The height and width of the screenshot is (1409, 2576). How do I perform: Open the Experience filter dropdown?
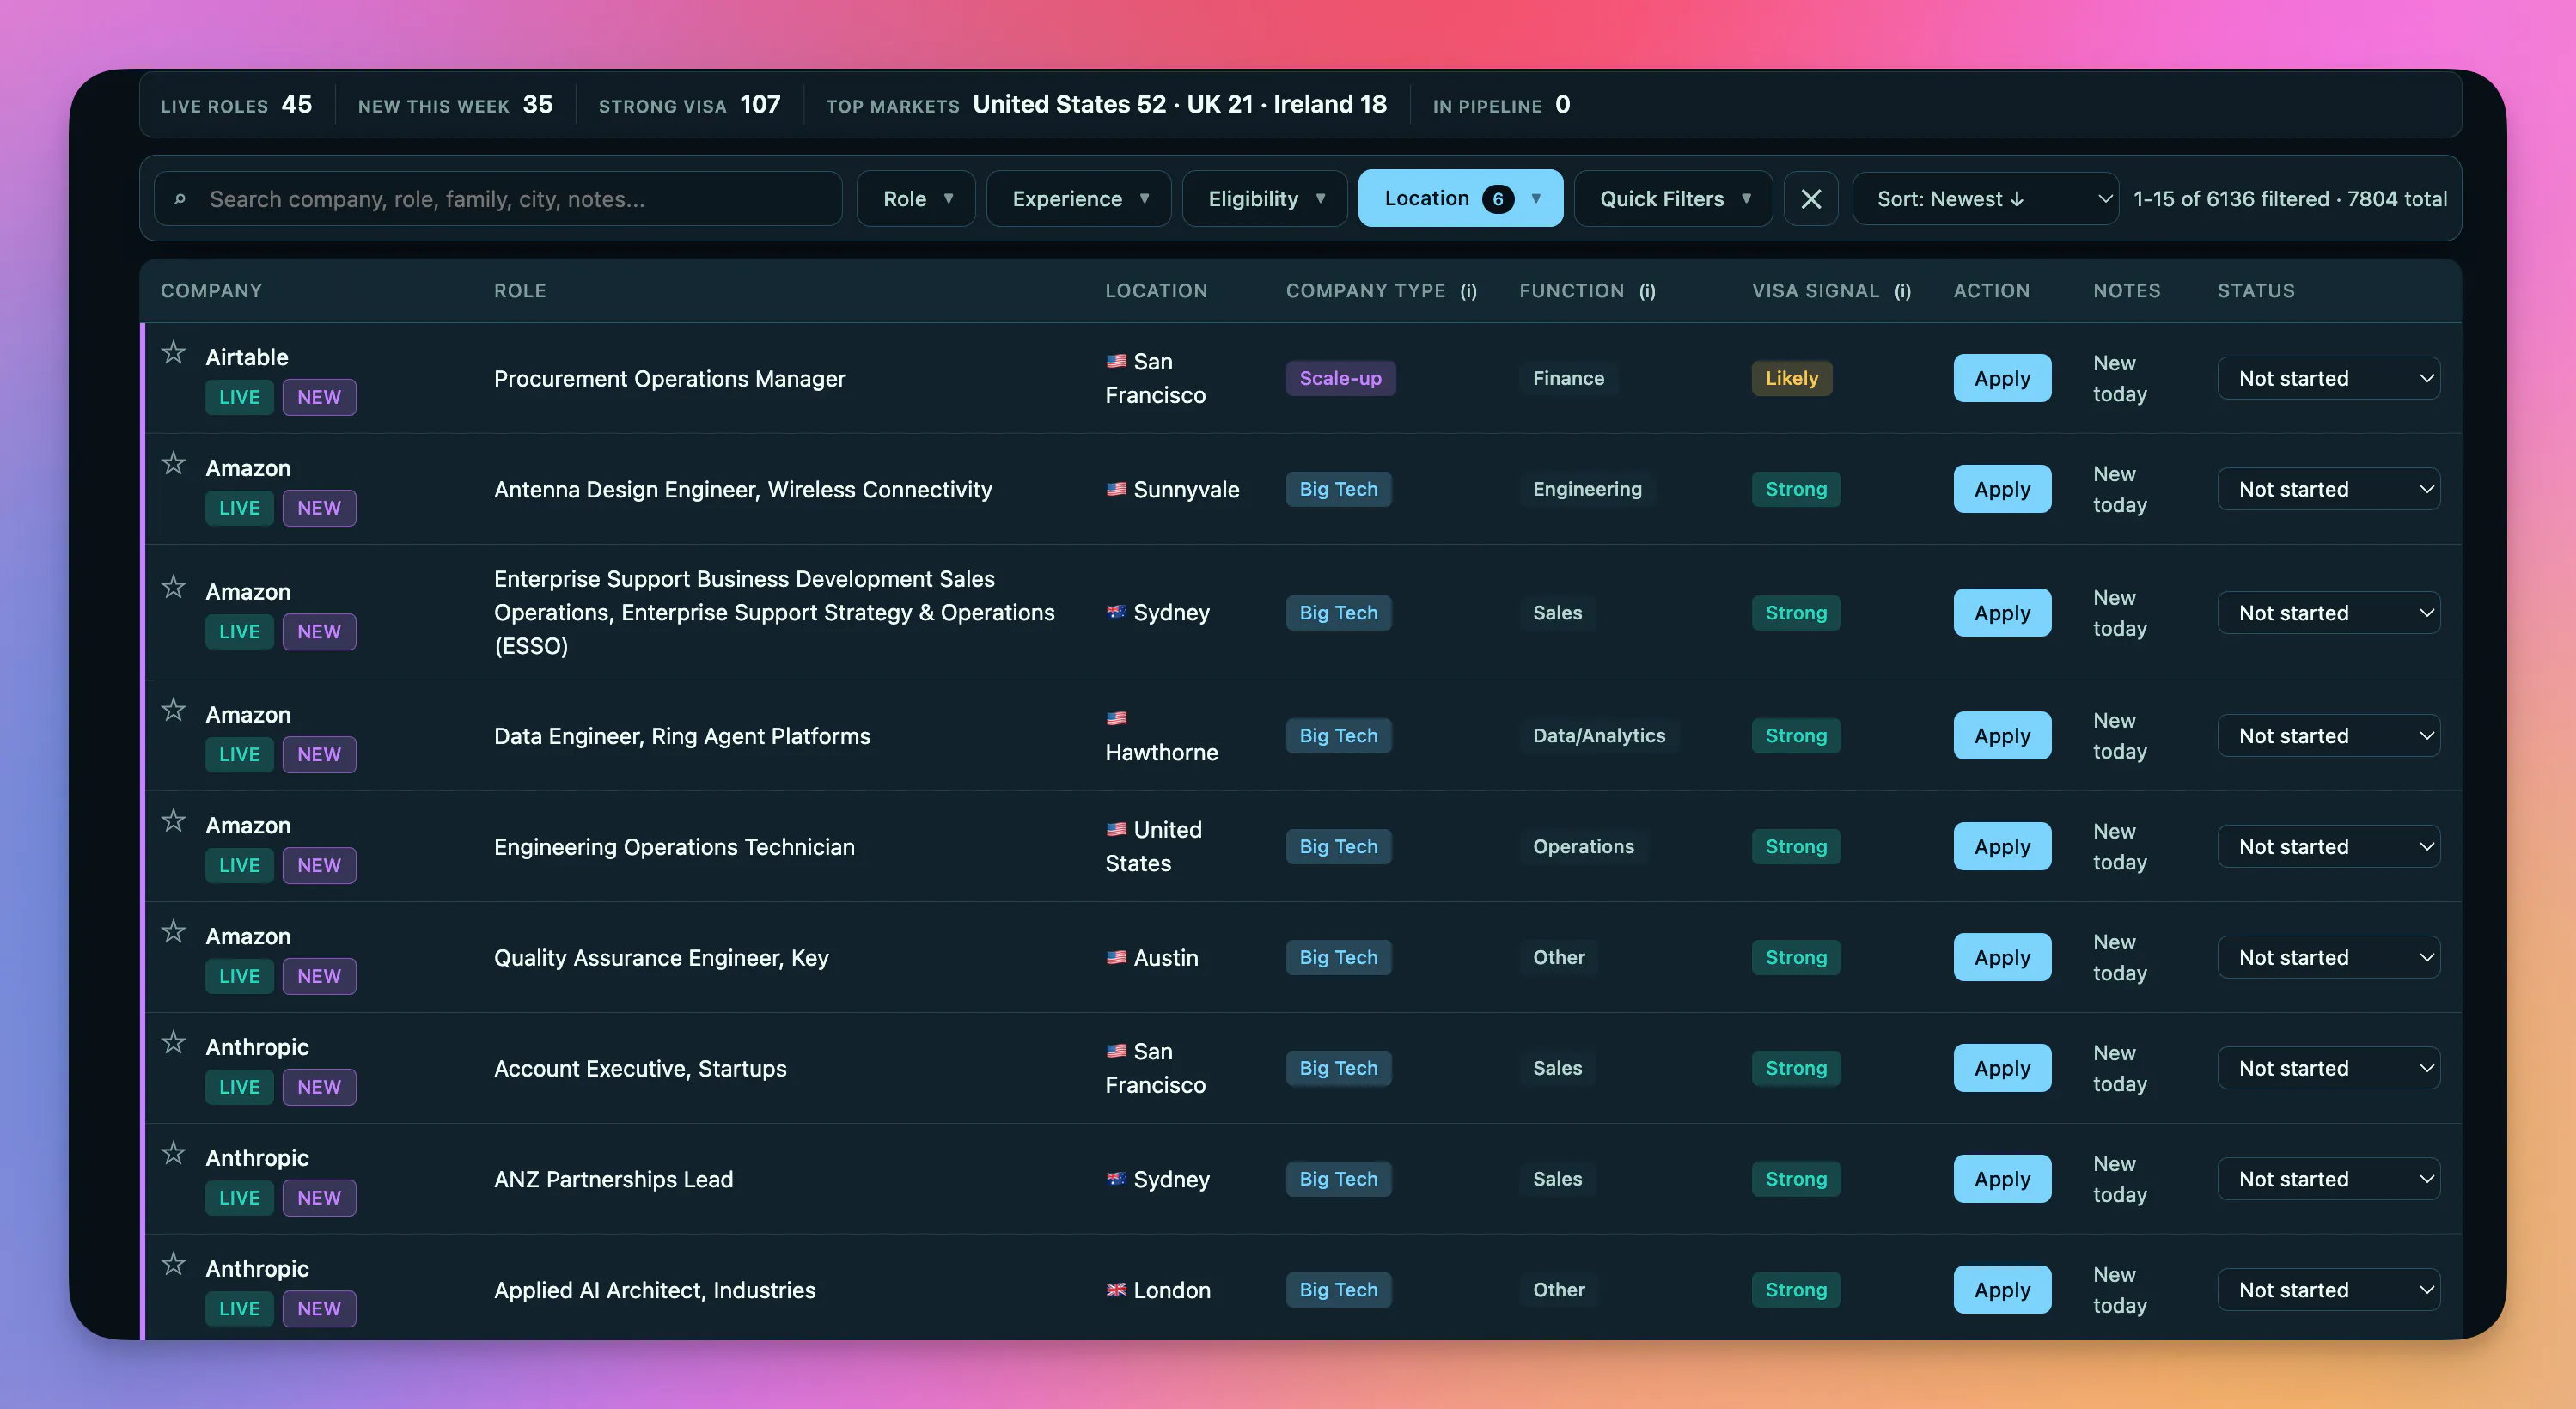tap(1079, 199)
